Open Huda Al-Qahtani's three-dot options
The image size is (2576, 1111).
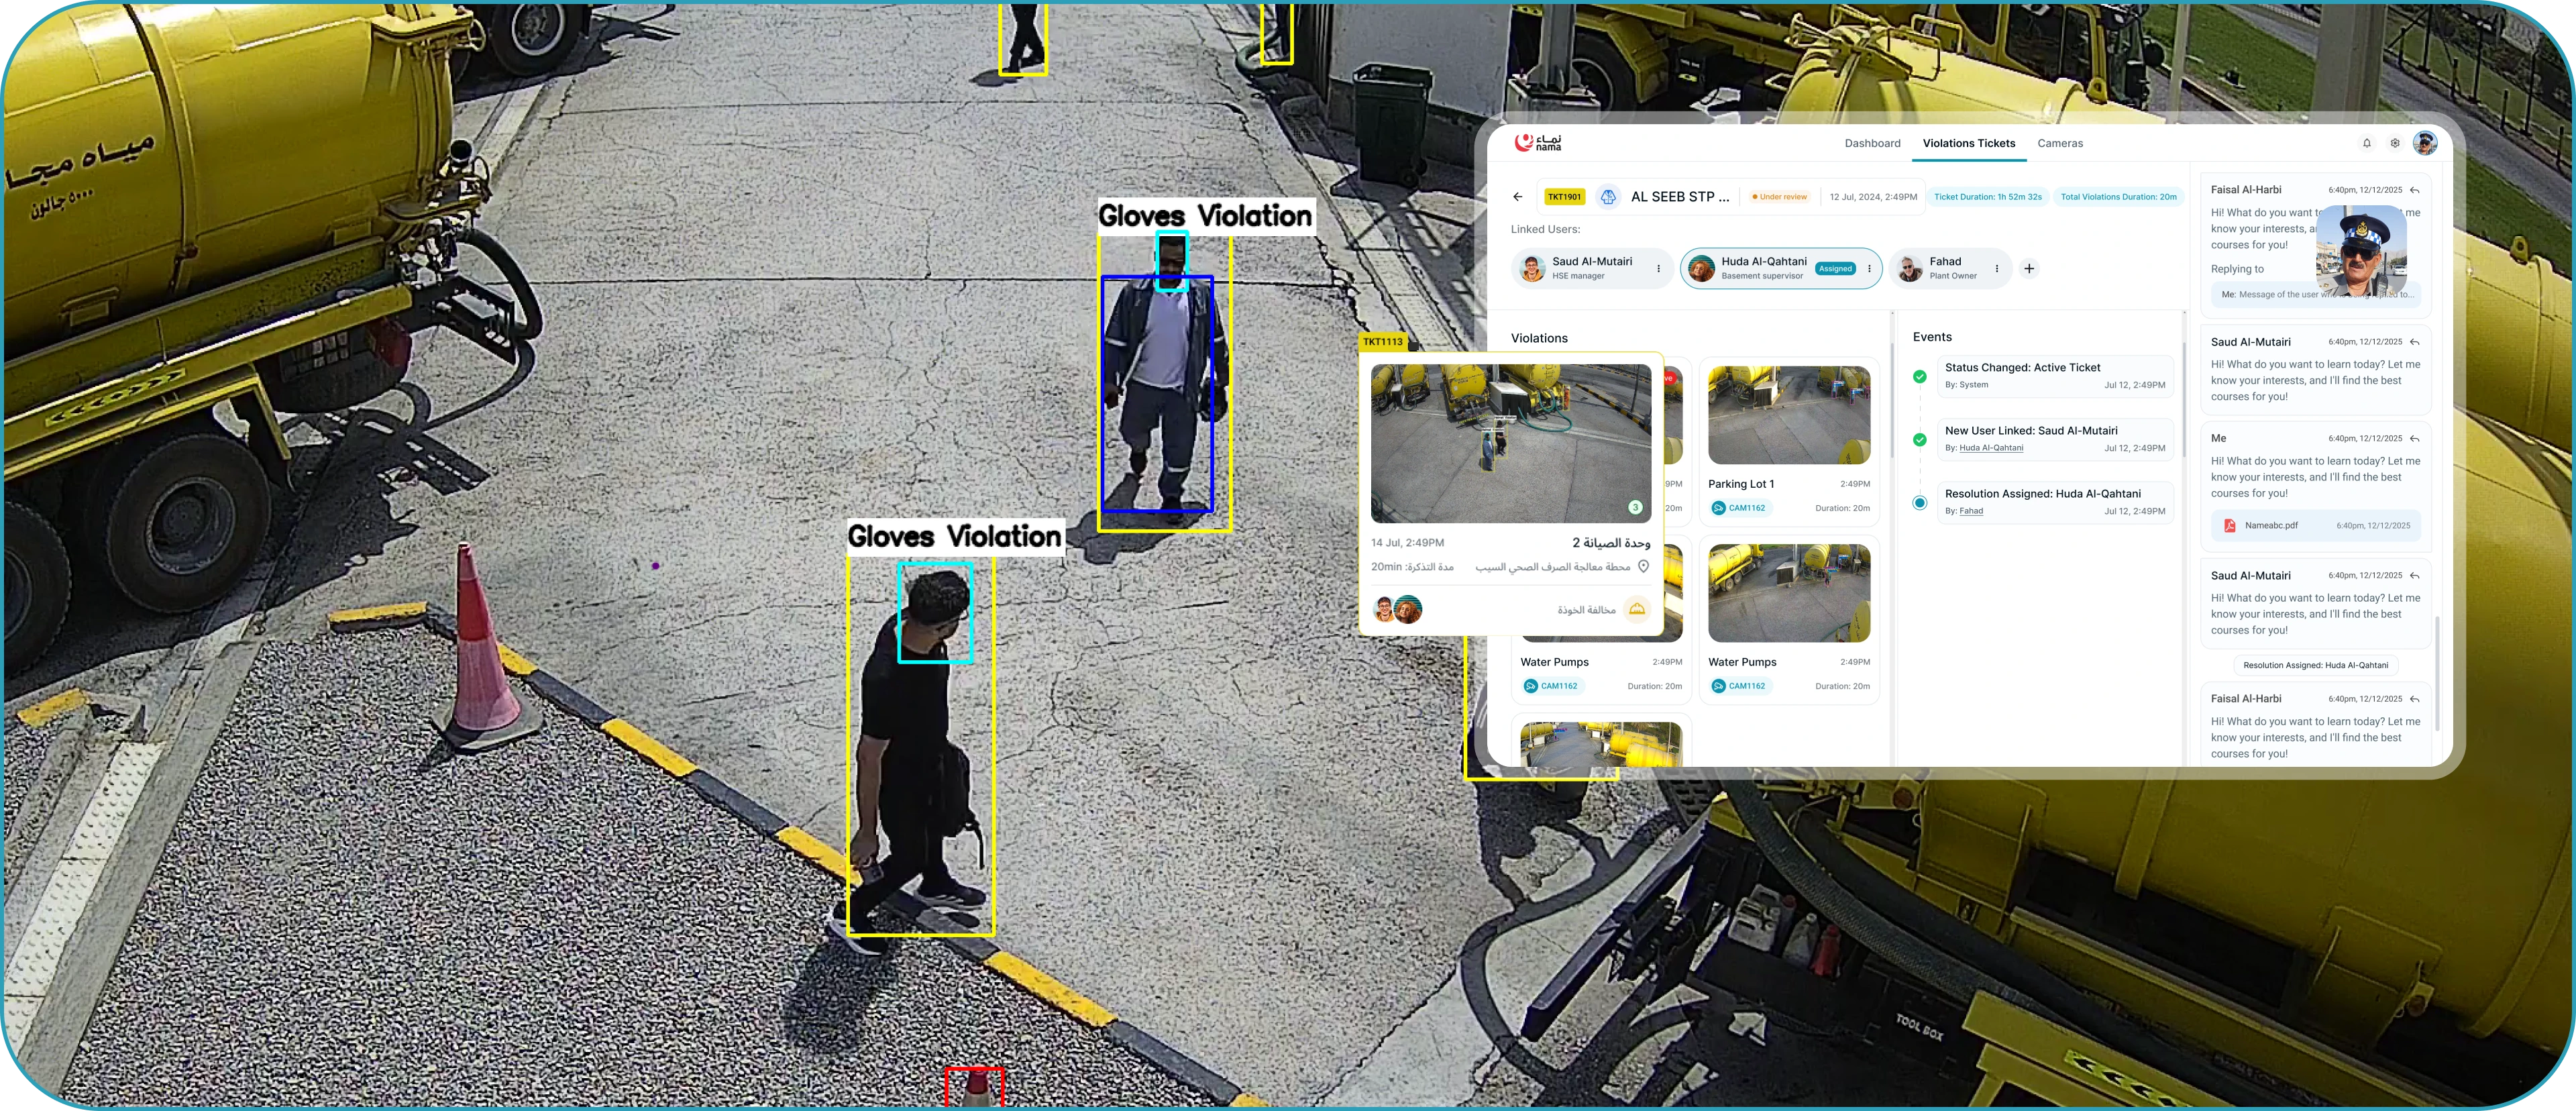(x=1869, y=268)
